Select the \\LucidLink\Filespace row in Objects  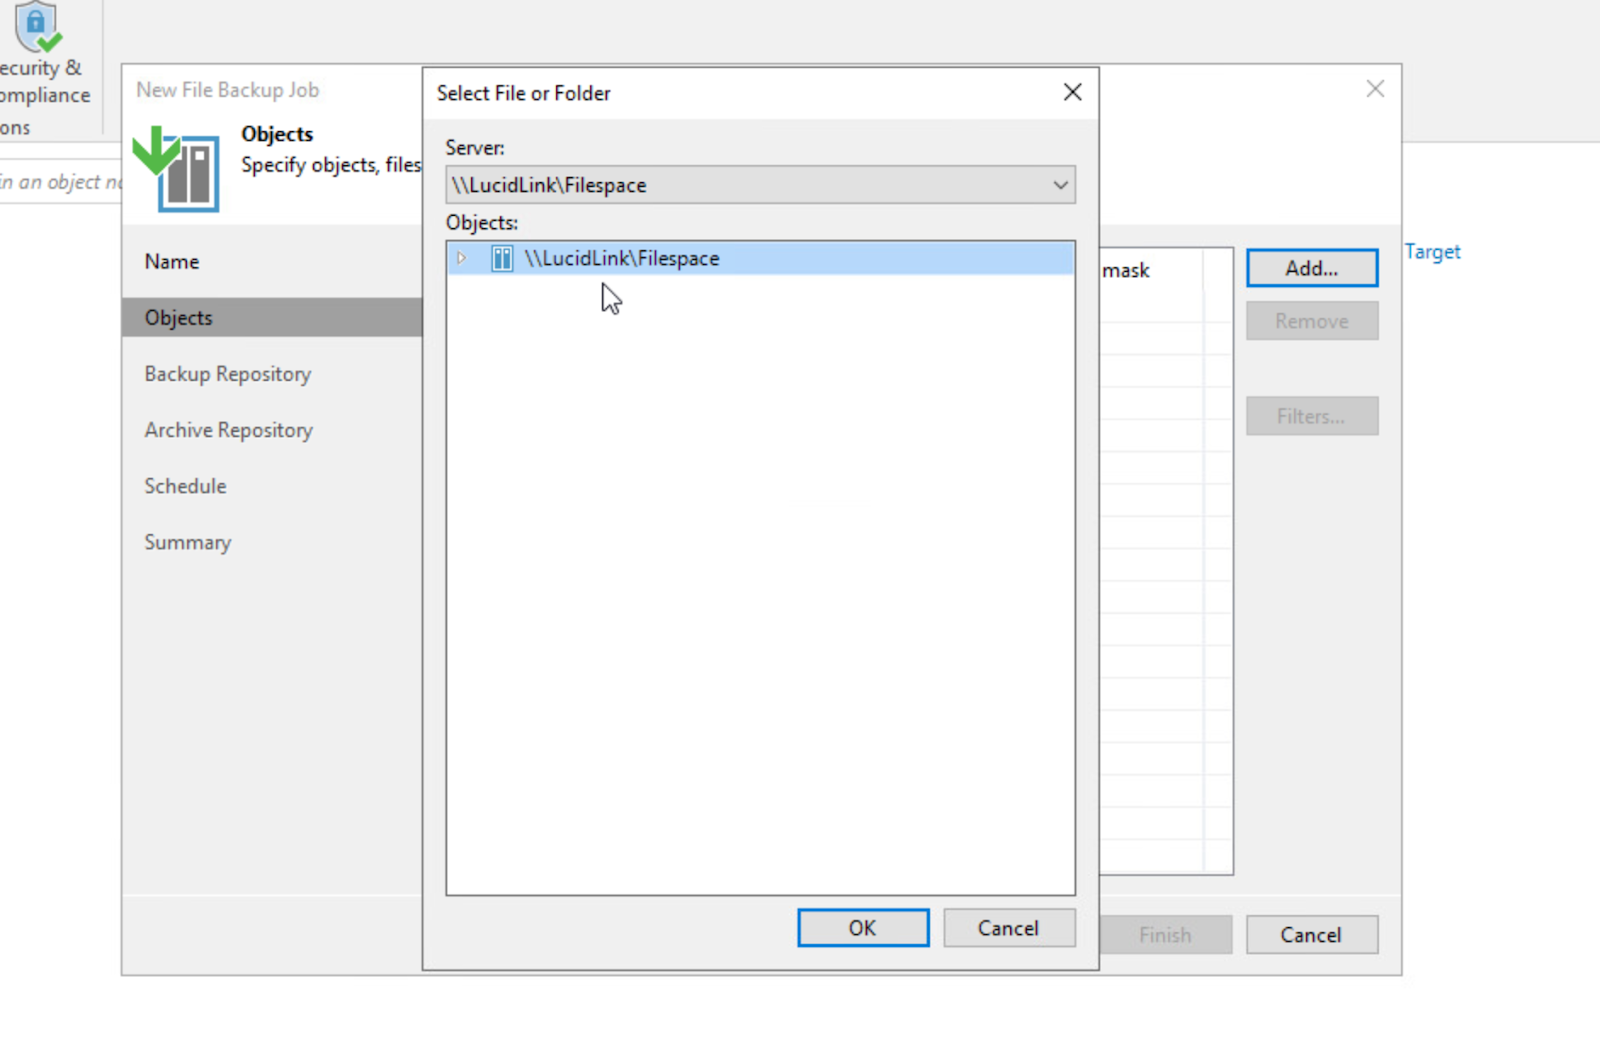pyautogui.click(x=760, y=258)
